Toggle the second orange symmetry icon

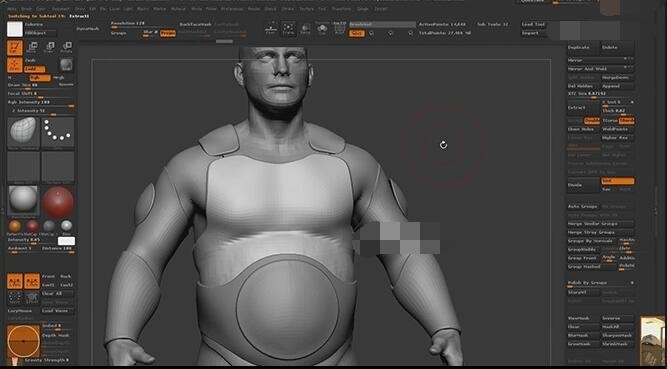point(32,281)
